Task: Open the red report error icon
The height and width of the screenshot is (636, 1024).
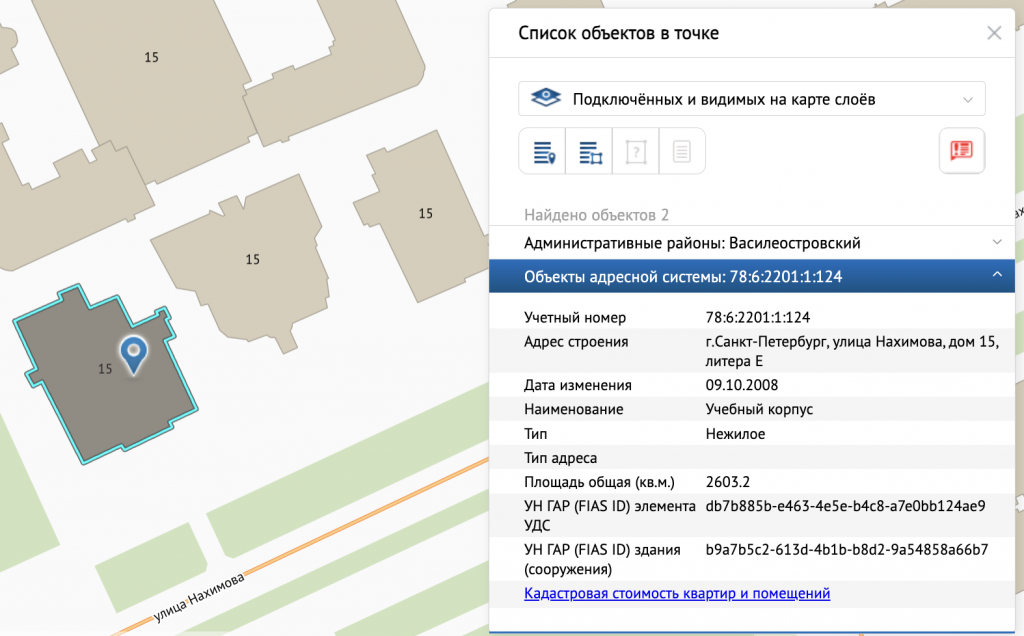Action: (x=962, y=151)
